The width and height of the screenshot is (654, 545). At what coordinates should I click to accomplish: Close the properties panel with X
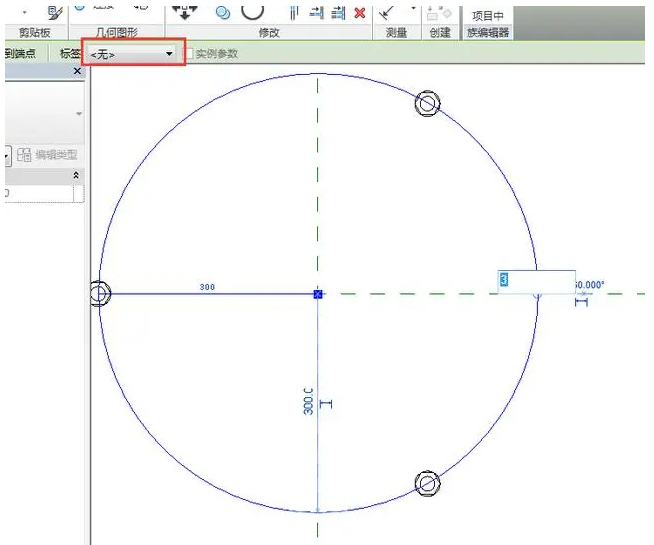[78, 72]
